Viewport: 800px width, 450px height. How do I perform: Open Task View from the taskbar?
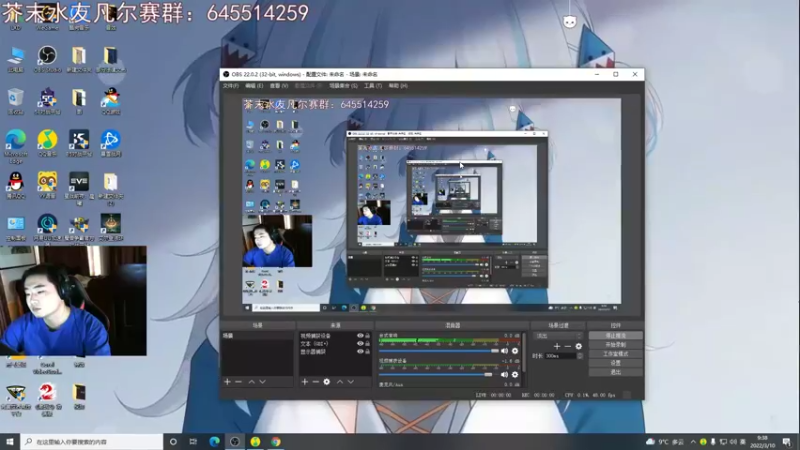coord(193,442)
